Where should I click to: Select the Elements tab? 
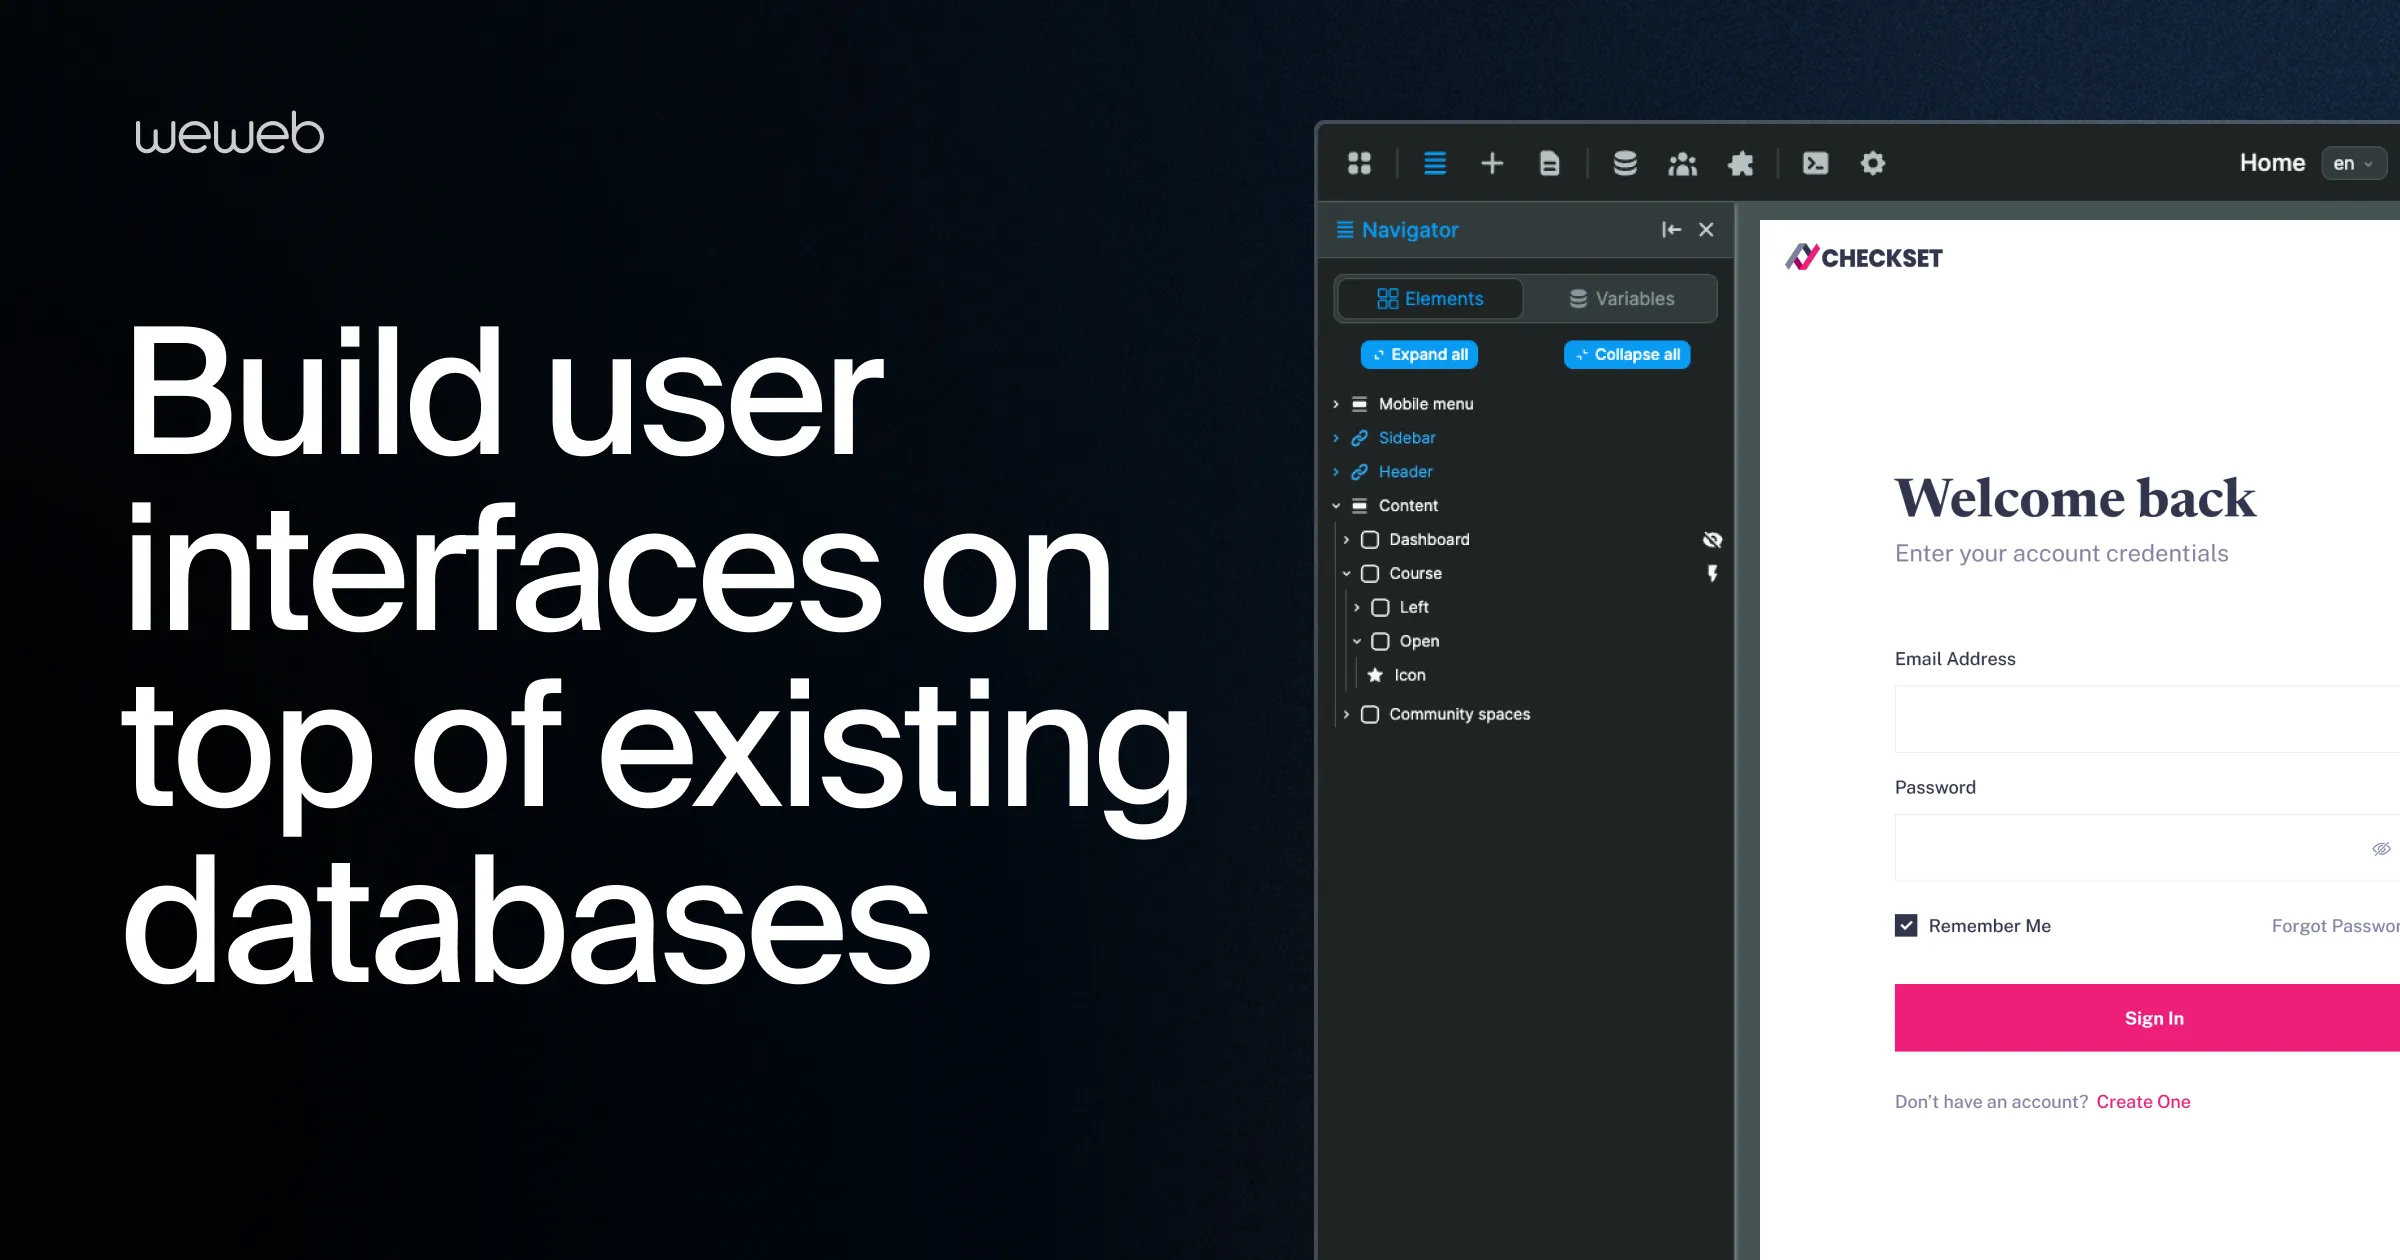click(x=1430, y=299)
